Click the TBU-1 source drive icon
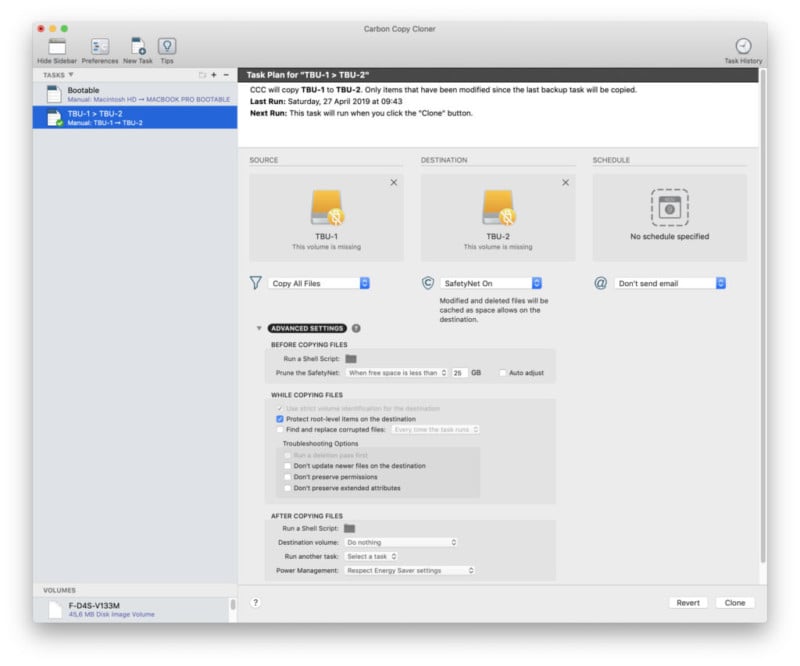This screenshot has width=800, height=666. 327,208
